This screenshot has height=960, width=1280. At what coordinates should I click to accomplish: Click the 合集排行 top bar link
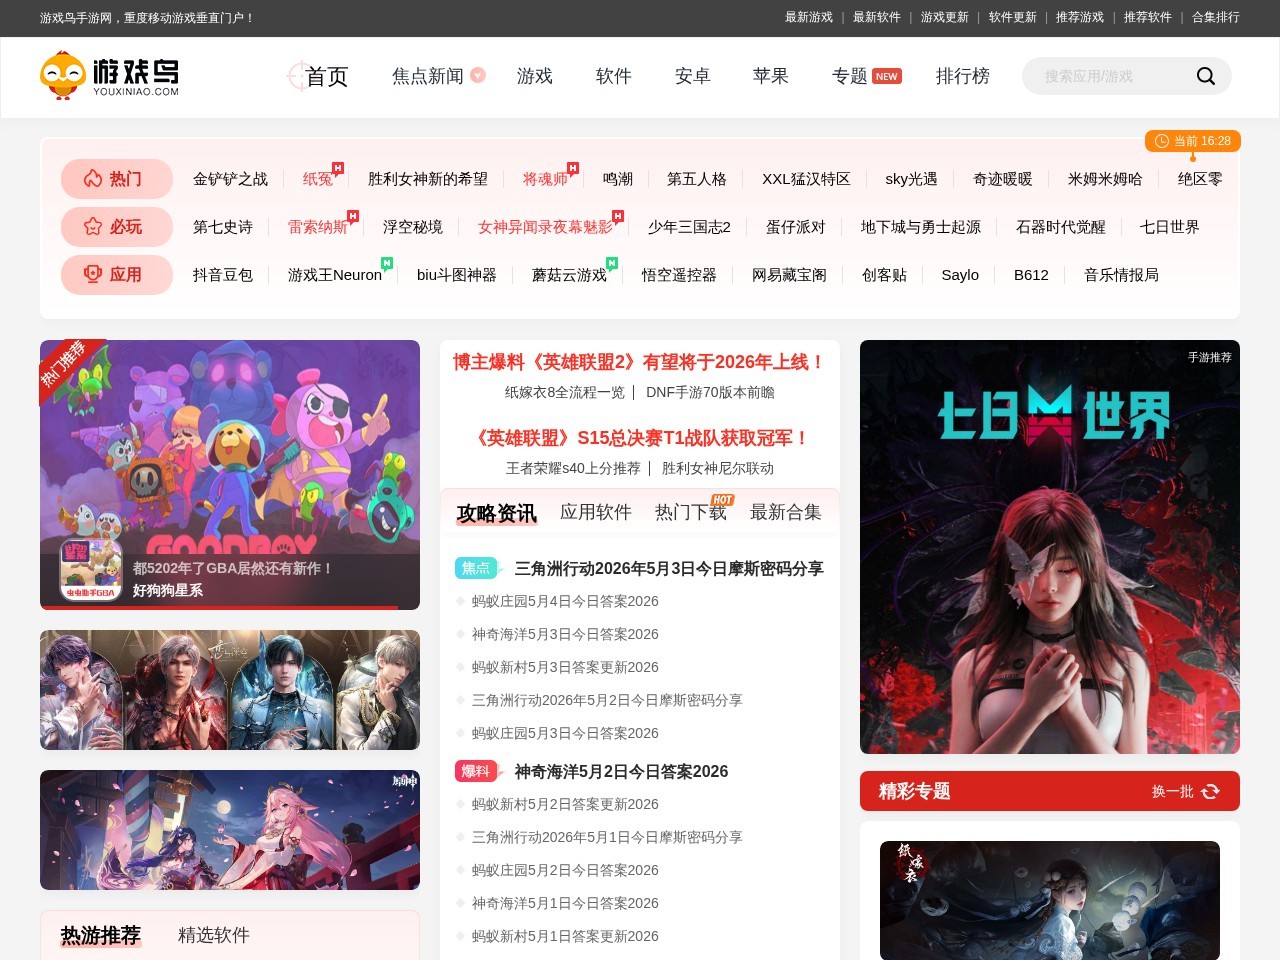click(1216, 17)
